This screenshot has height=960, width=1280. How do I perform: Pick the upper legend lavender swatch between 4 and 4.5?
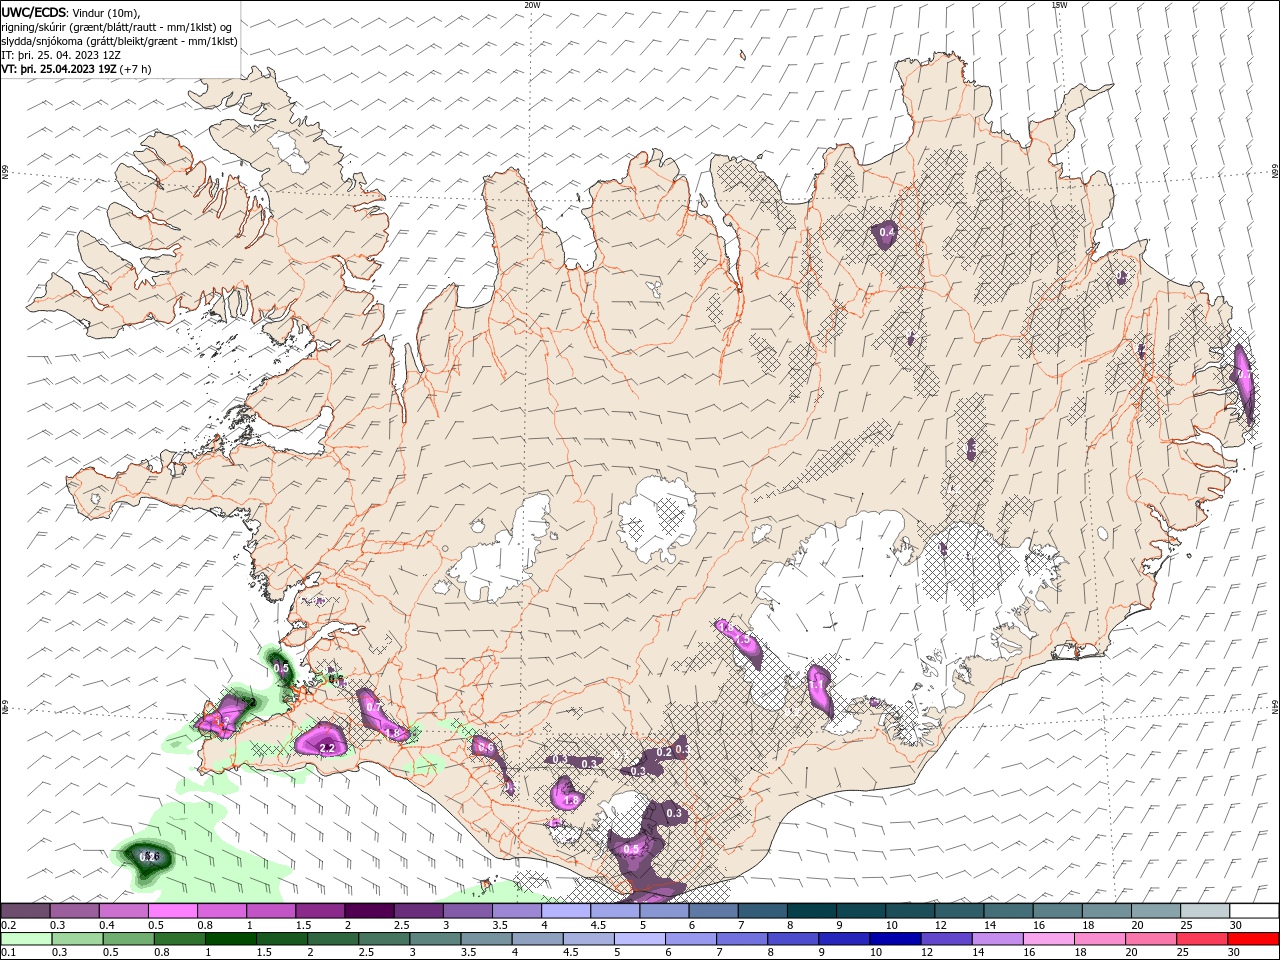[x=567, y=911]
